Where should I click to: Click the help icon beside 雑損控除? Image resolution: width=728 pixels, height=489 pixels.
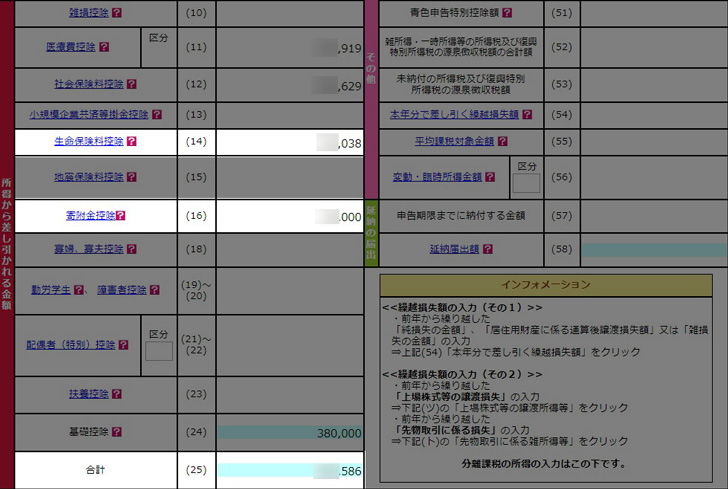click(x=117, y=14)
